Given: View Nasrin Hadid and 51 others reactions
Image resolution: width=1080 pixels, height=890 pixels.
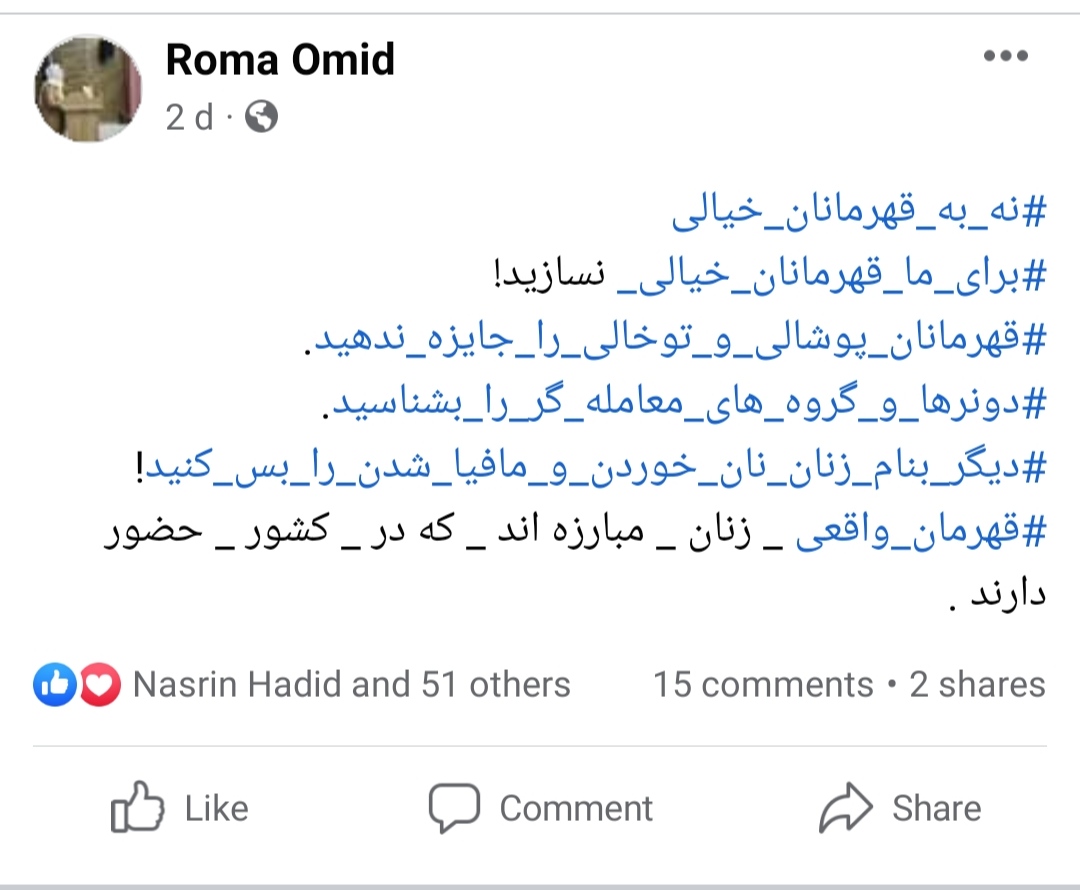Looking at the screenshot, I should click(x=351, y=685).
